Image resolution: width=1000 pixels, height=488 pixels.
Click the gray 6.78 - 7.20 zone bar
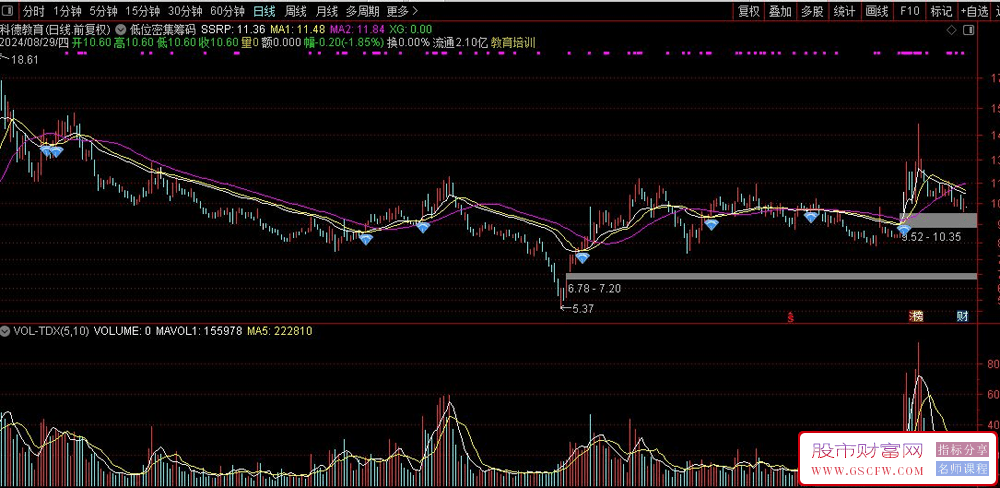[x=771, y=276]
